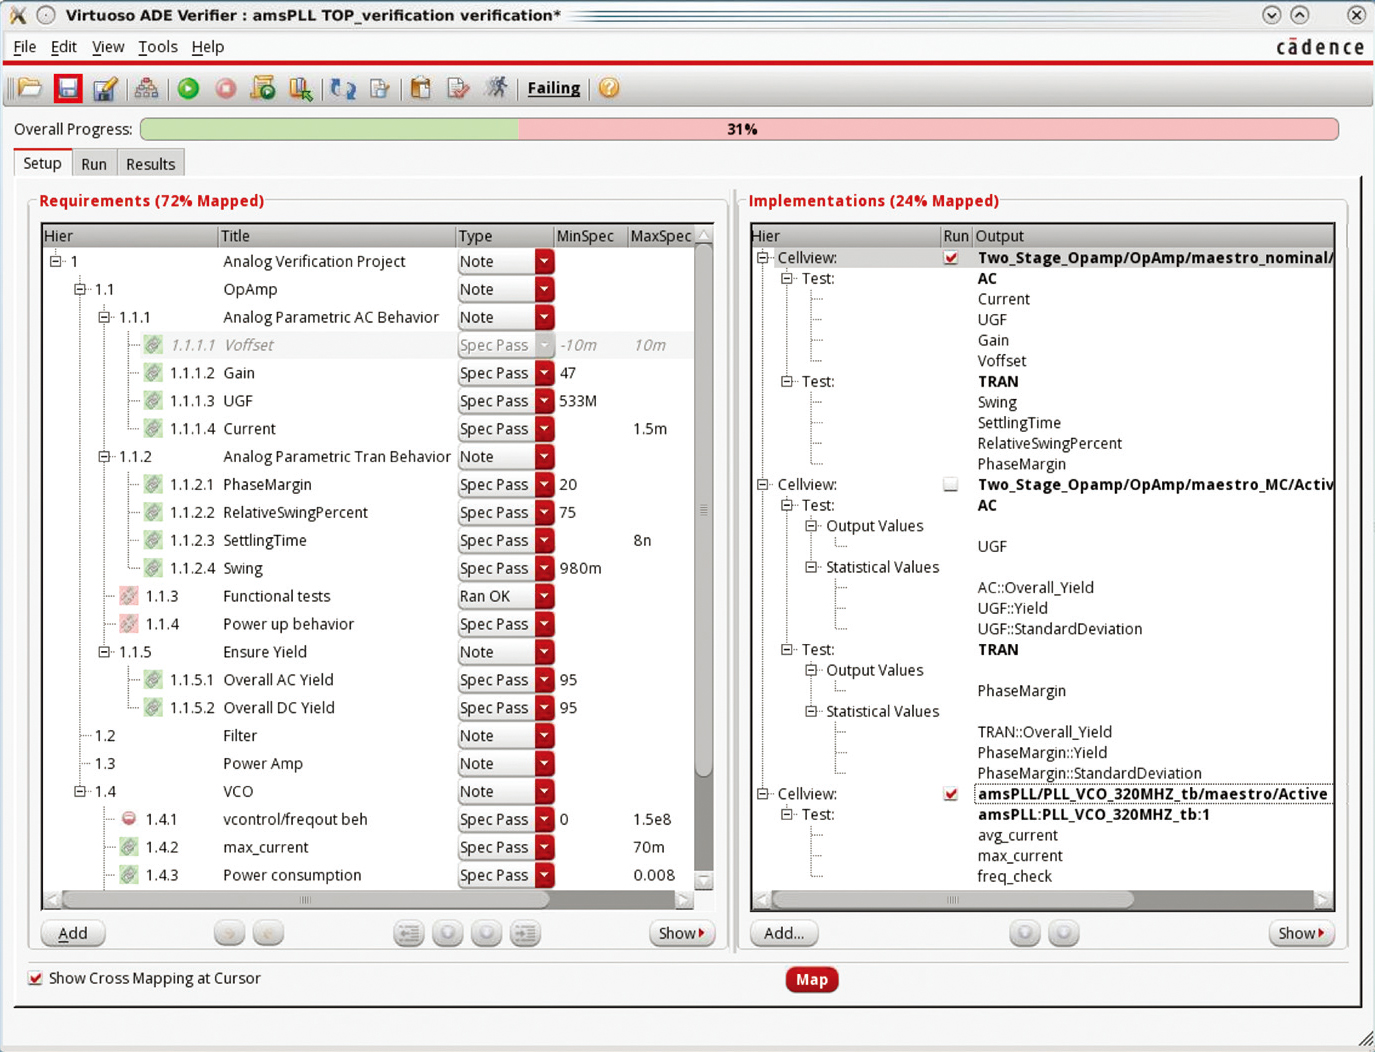Screen dimensions: 1375x1052
Task: Open the Help question mark icon
Action: click(609, 89)
